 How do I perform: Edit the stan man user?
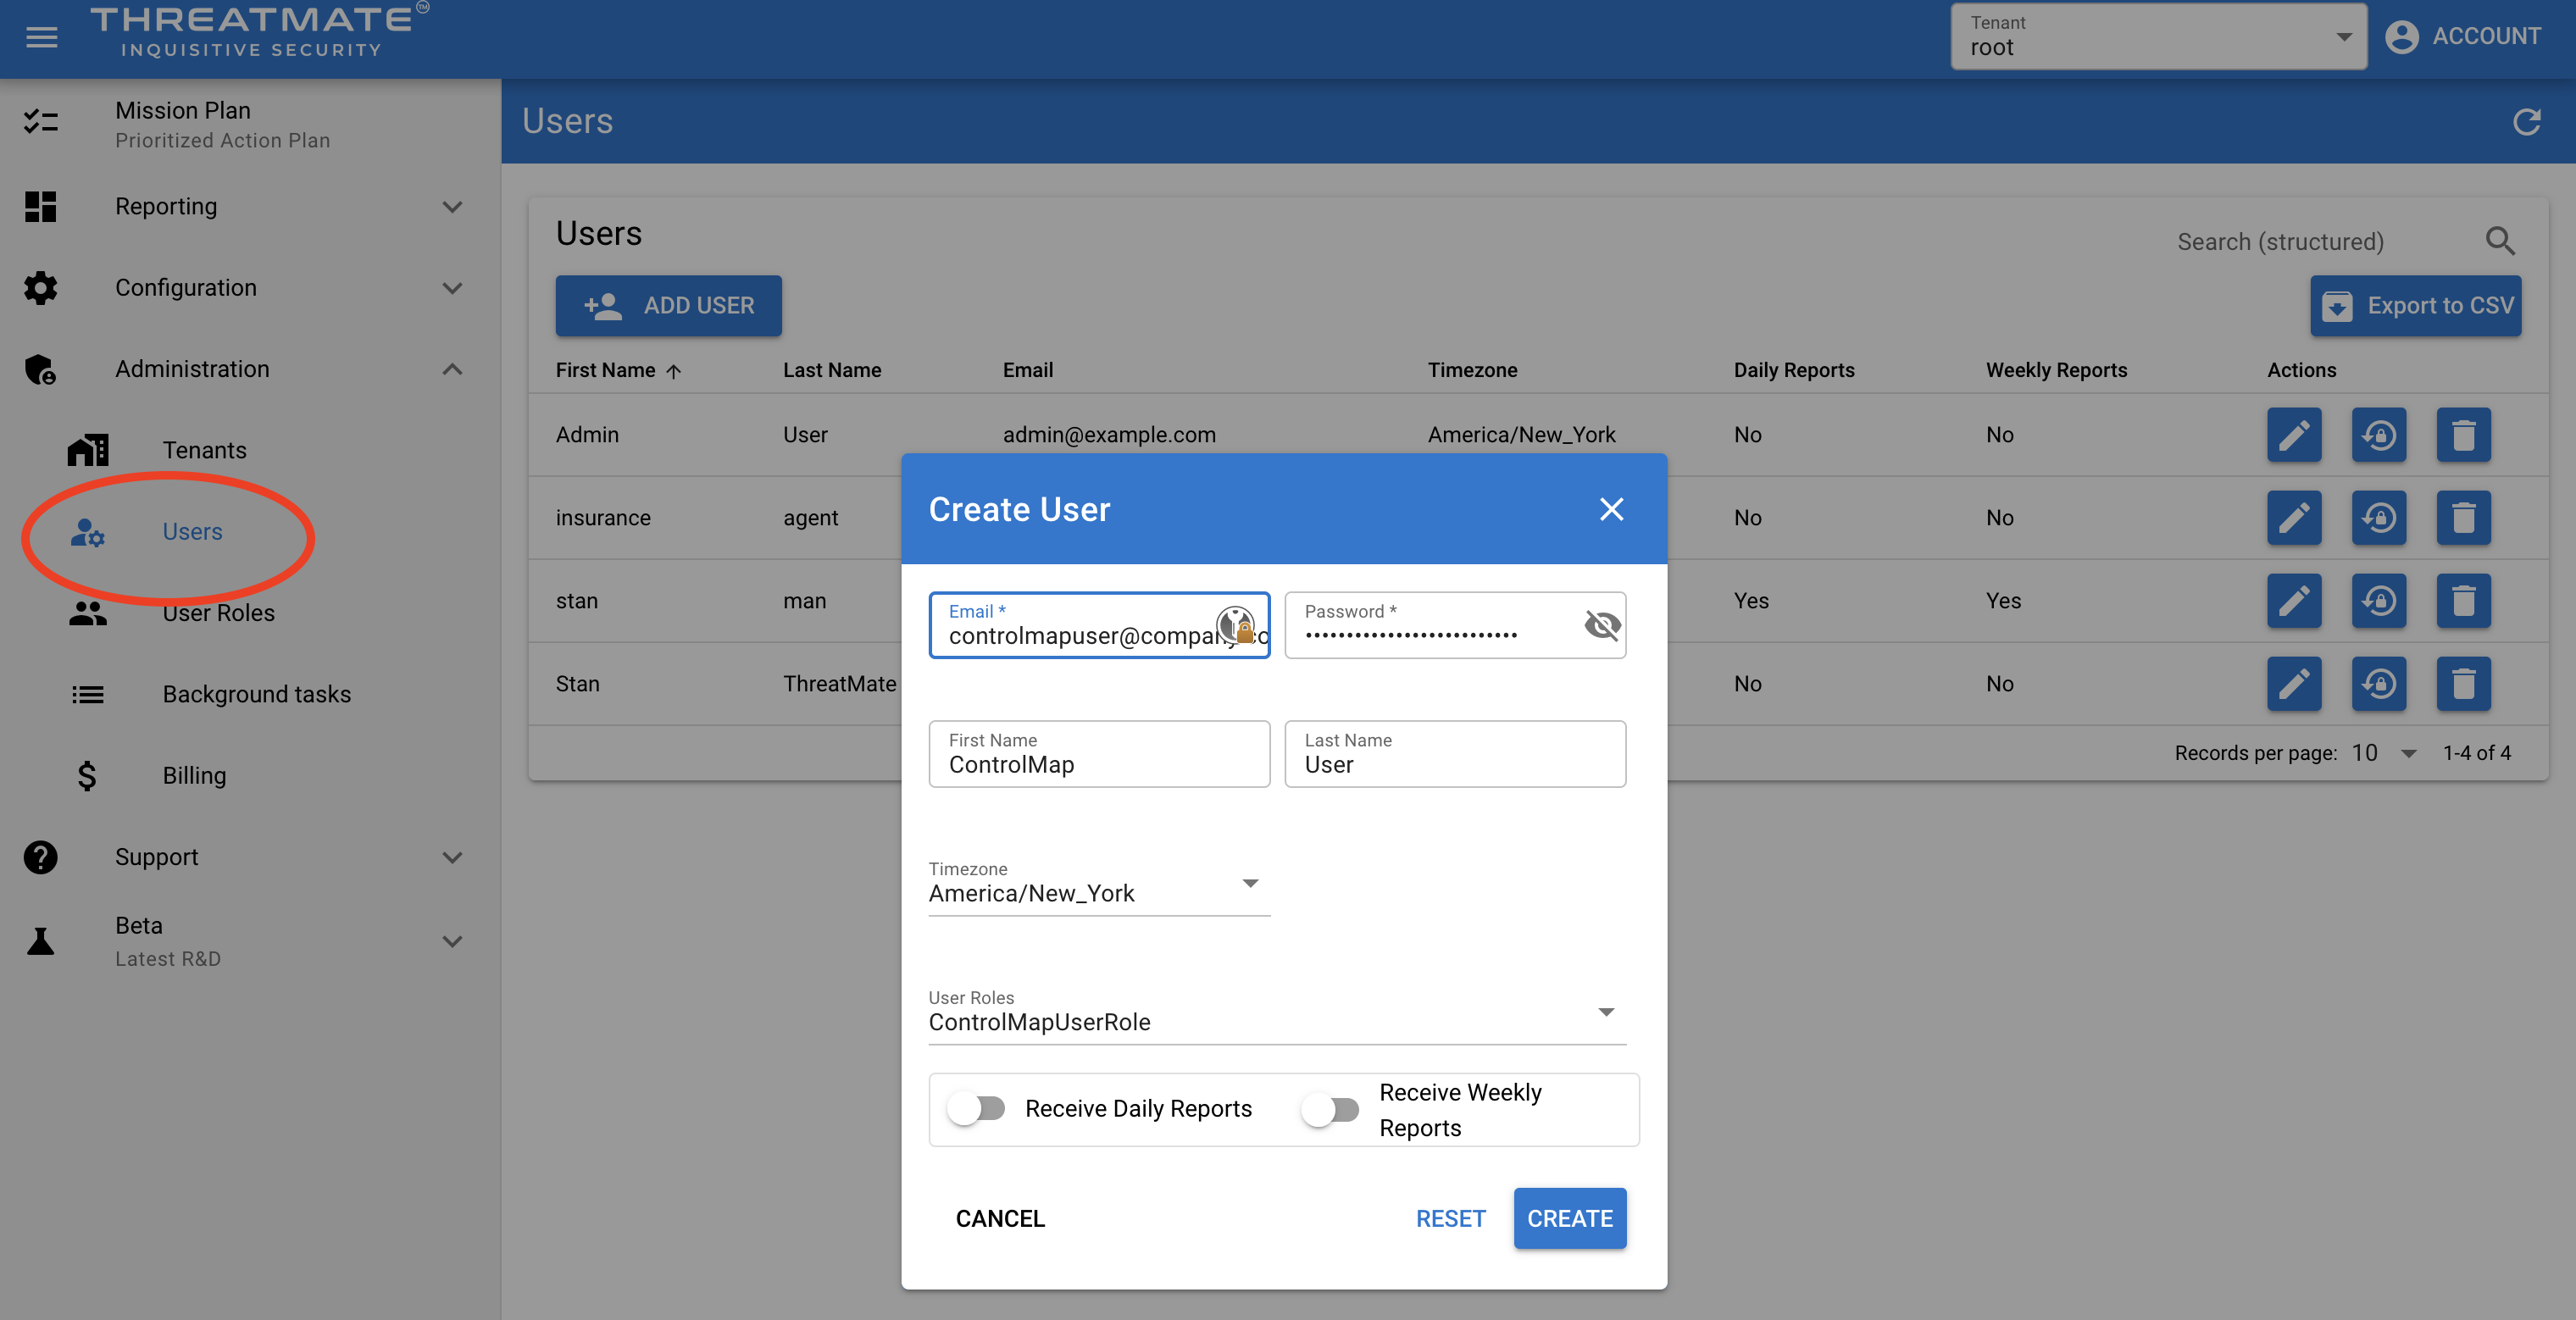(x=2294, y=601)
